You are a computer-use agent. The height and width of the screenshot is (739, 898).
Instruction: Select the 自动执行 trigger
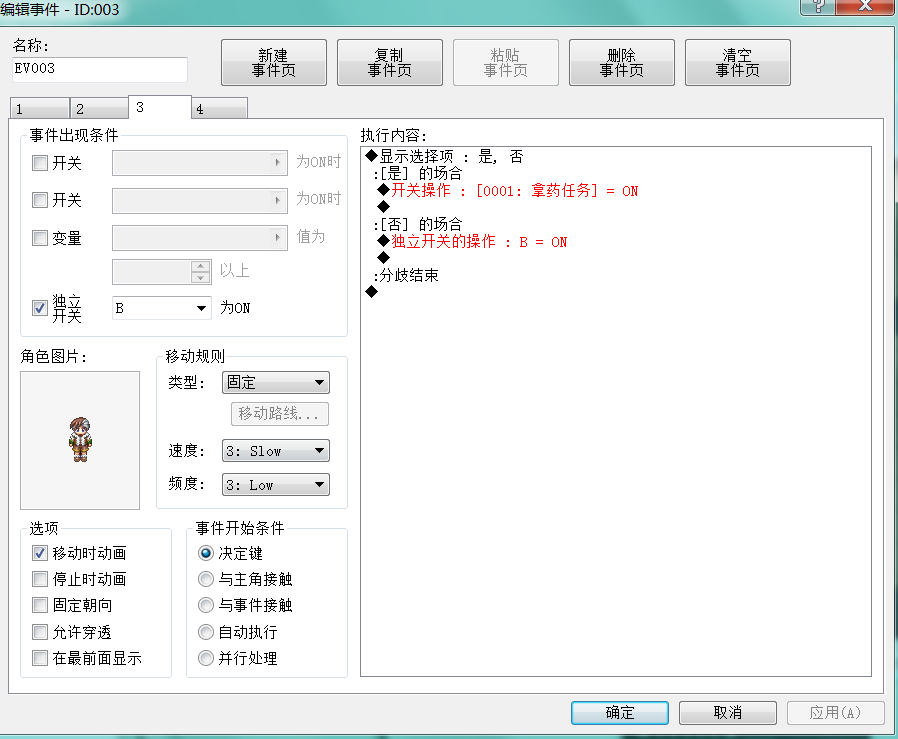pyautogui.click(x=206, y=632)
